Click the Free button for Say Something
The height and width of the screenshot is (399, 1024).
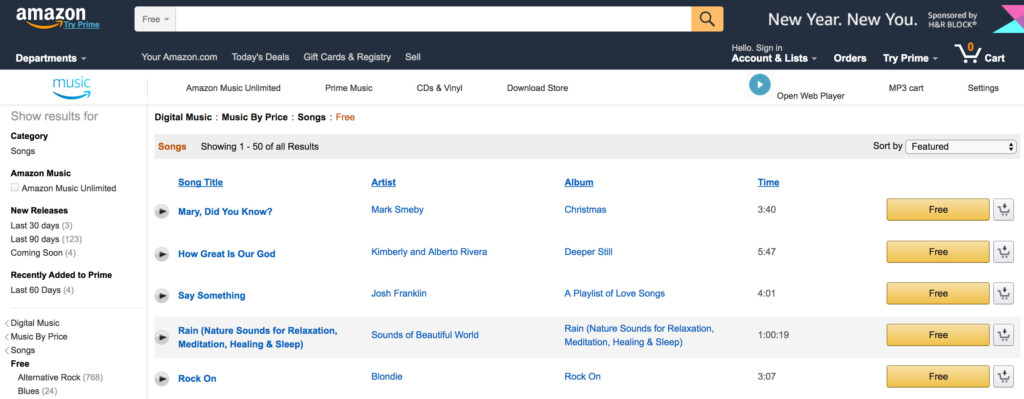(x=938, y=294)
